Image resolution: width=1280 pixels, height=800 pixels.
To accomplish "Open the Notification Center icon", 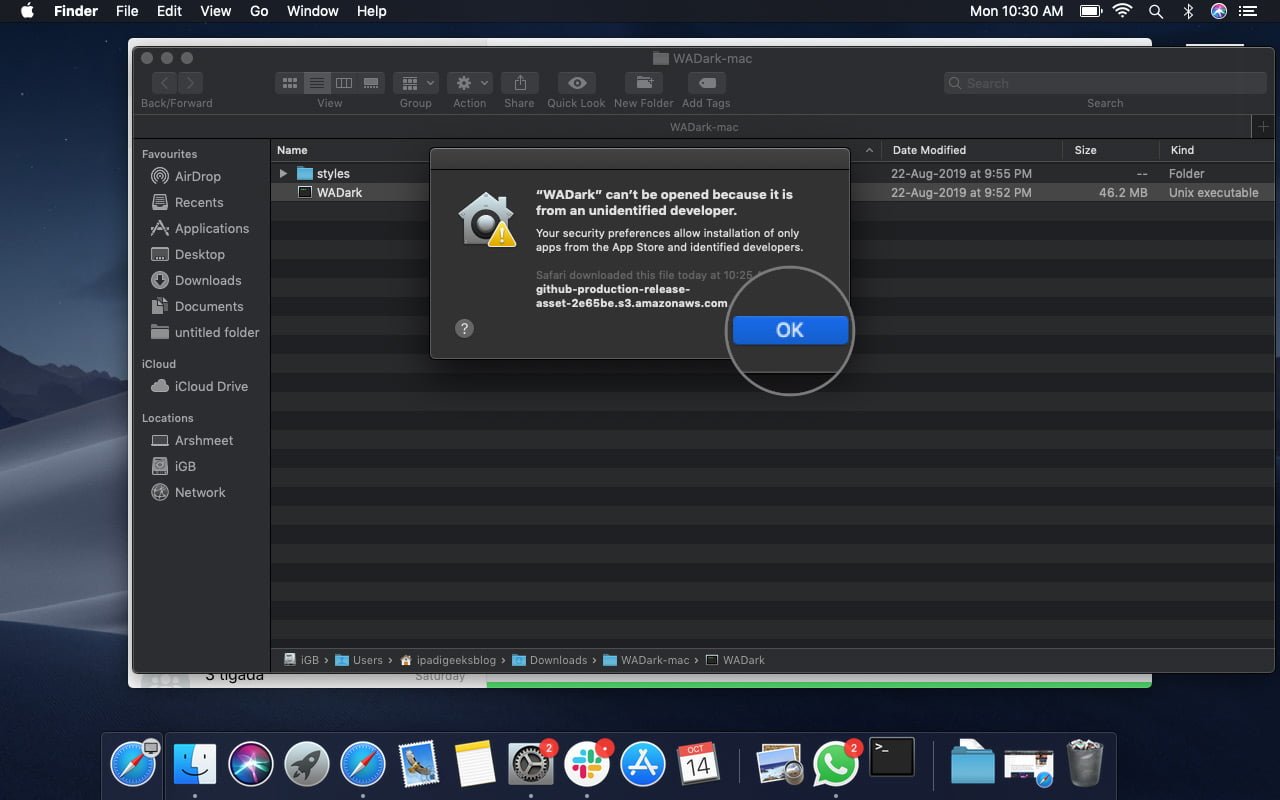I will [1247, 11].
